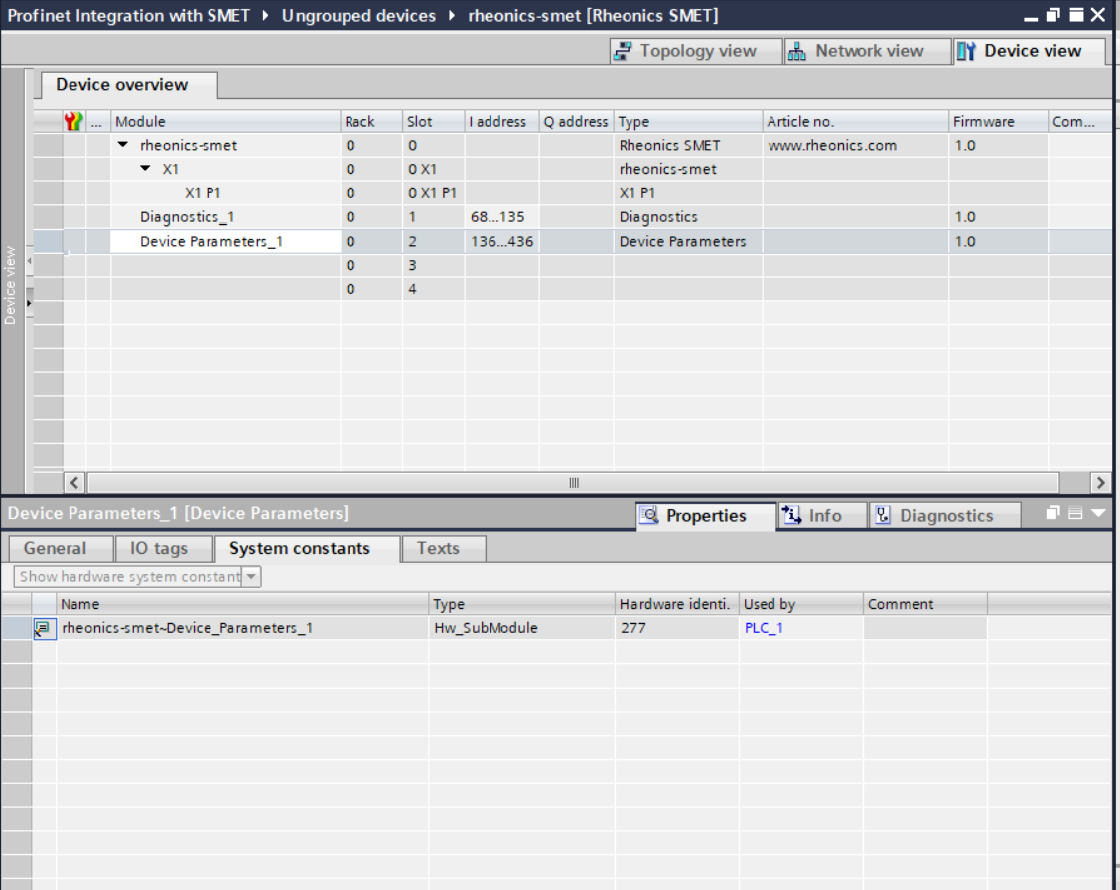The width and height of the screenshot is (1120, 890).
Task: Sort by the Q address column header
Action: 576,121
